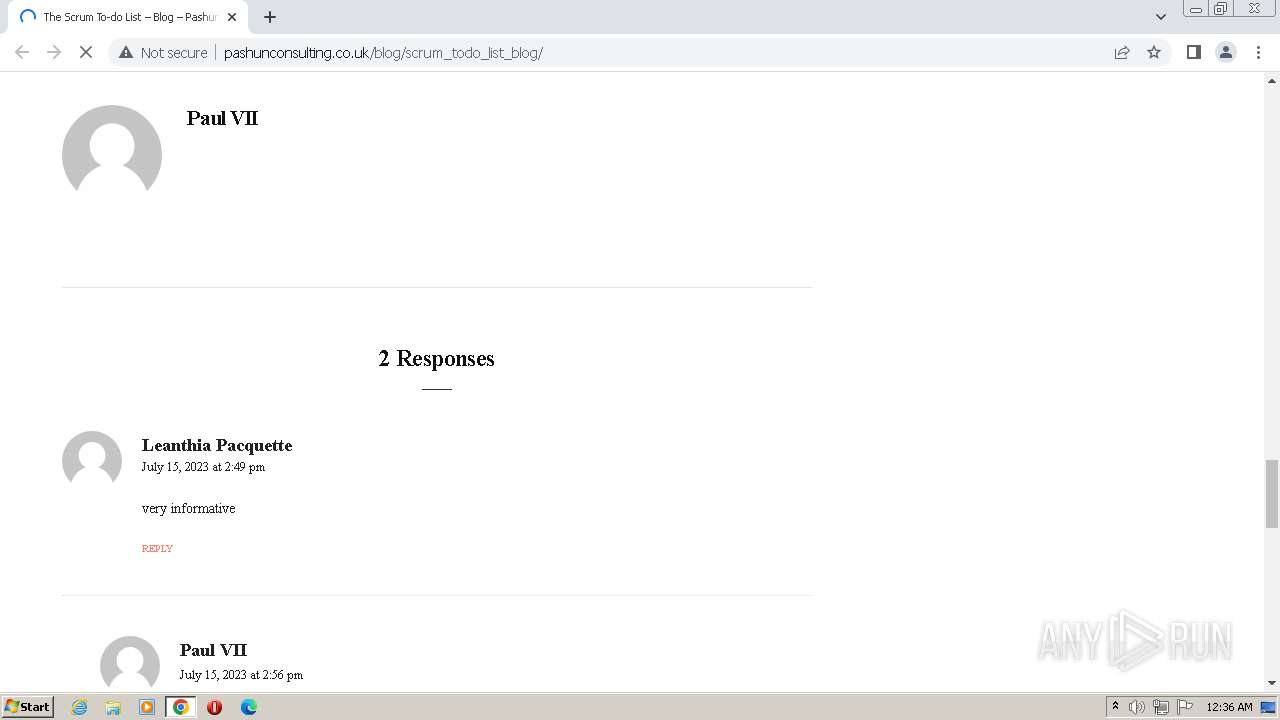The image size is (1280, 720).
Task: Open the Windows Start menu
Action: coord(28,706)
